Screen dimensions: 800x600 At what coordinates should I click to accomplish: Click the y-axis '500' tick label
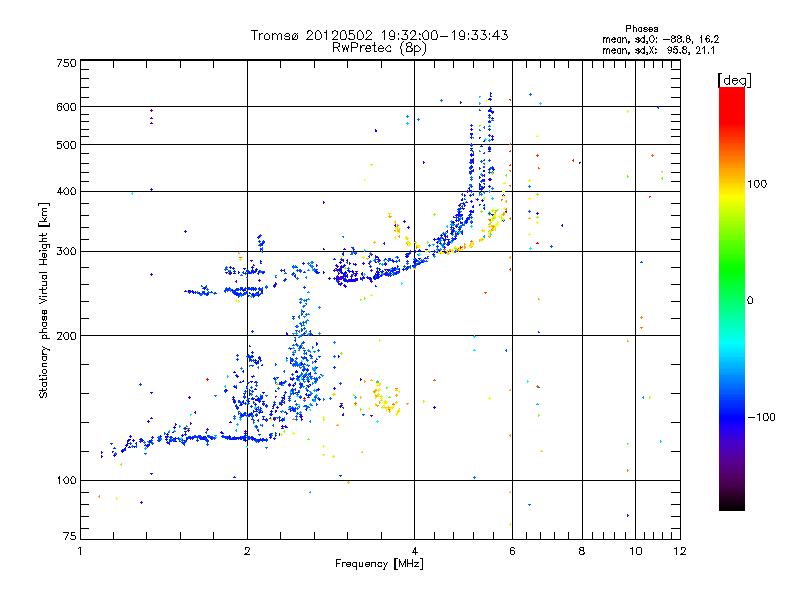(66, 145)
